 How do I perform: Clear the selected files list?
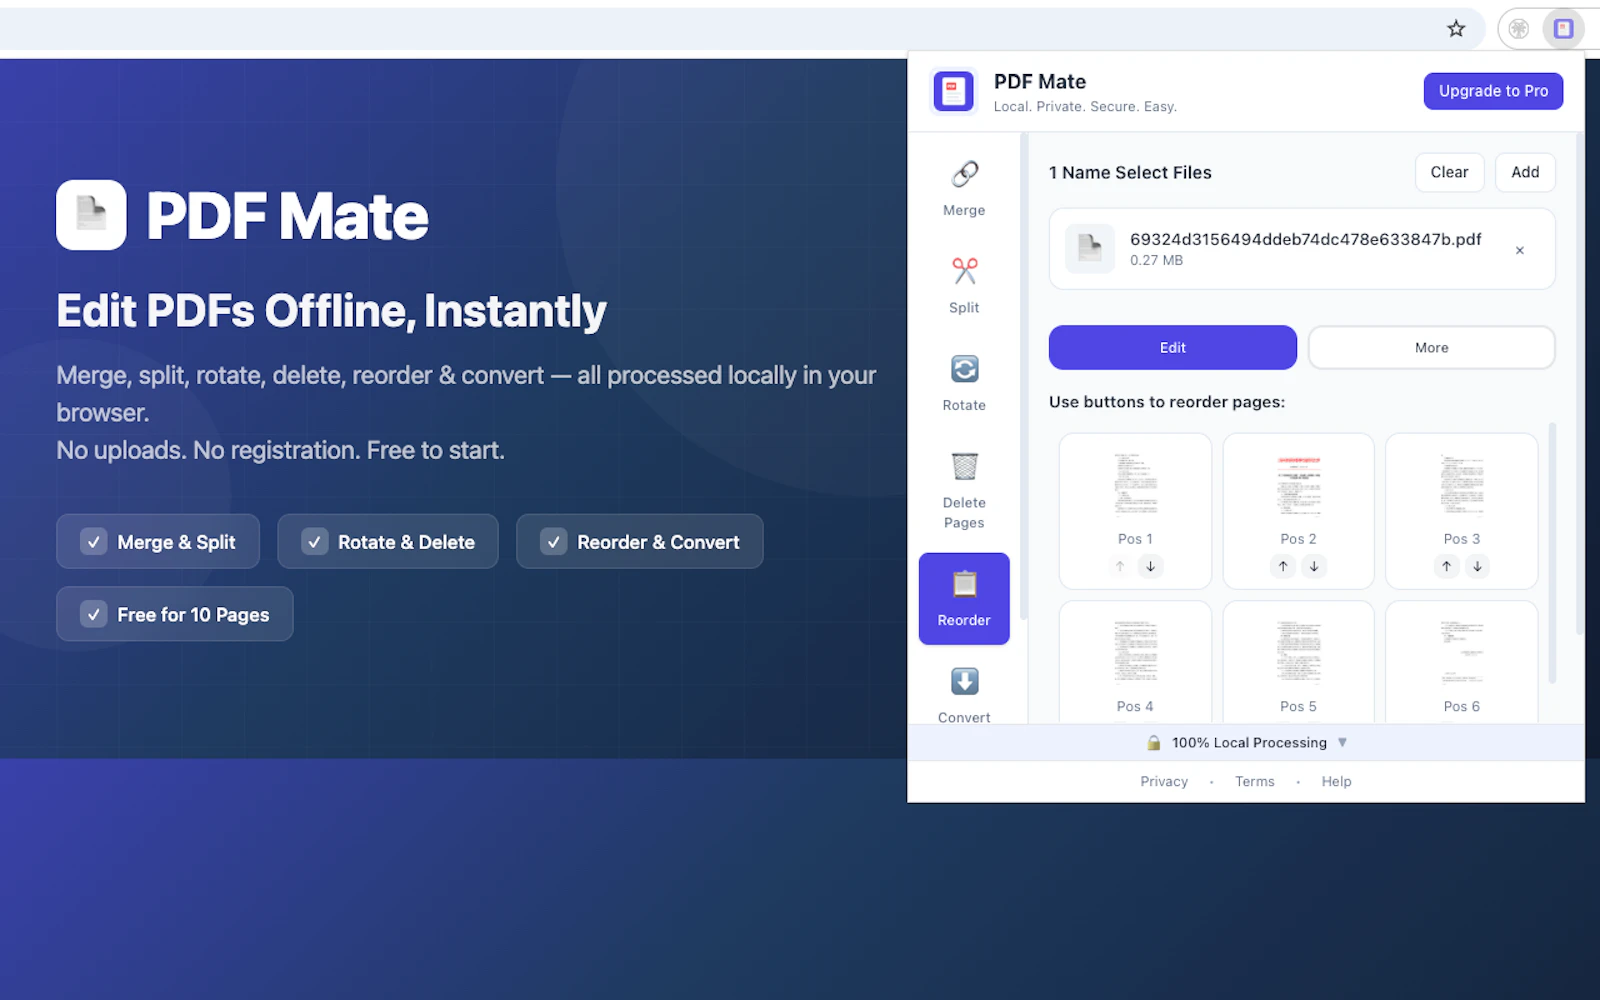(1450, 172)
